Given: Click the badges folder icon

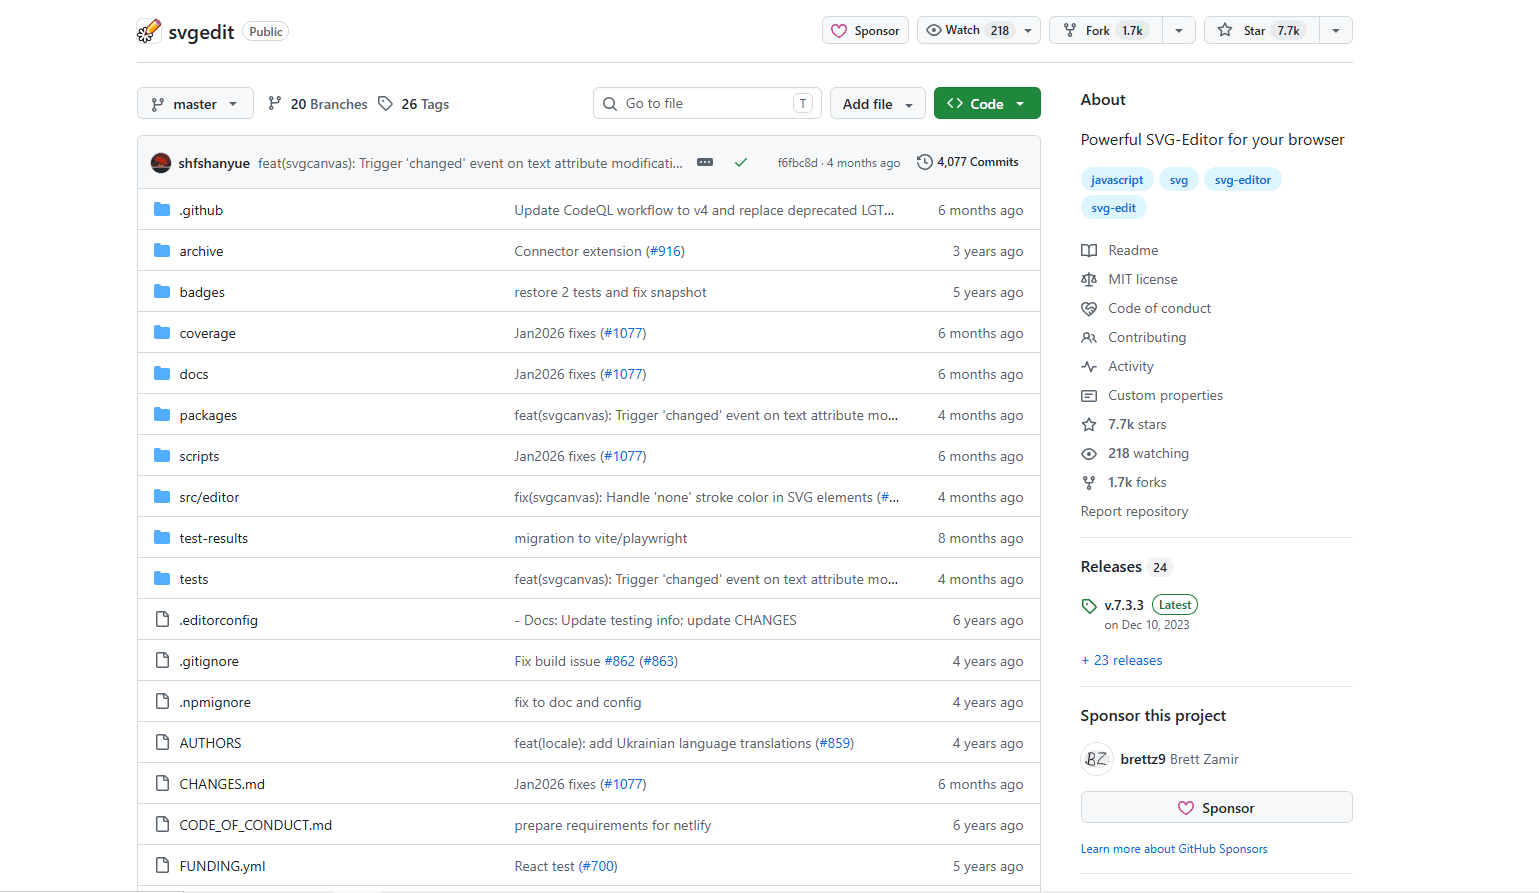Looking at the screenshot, I should [162, 292].
